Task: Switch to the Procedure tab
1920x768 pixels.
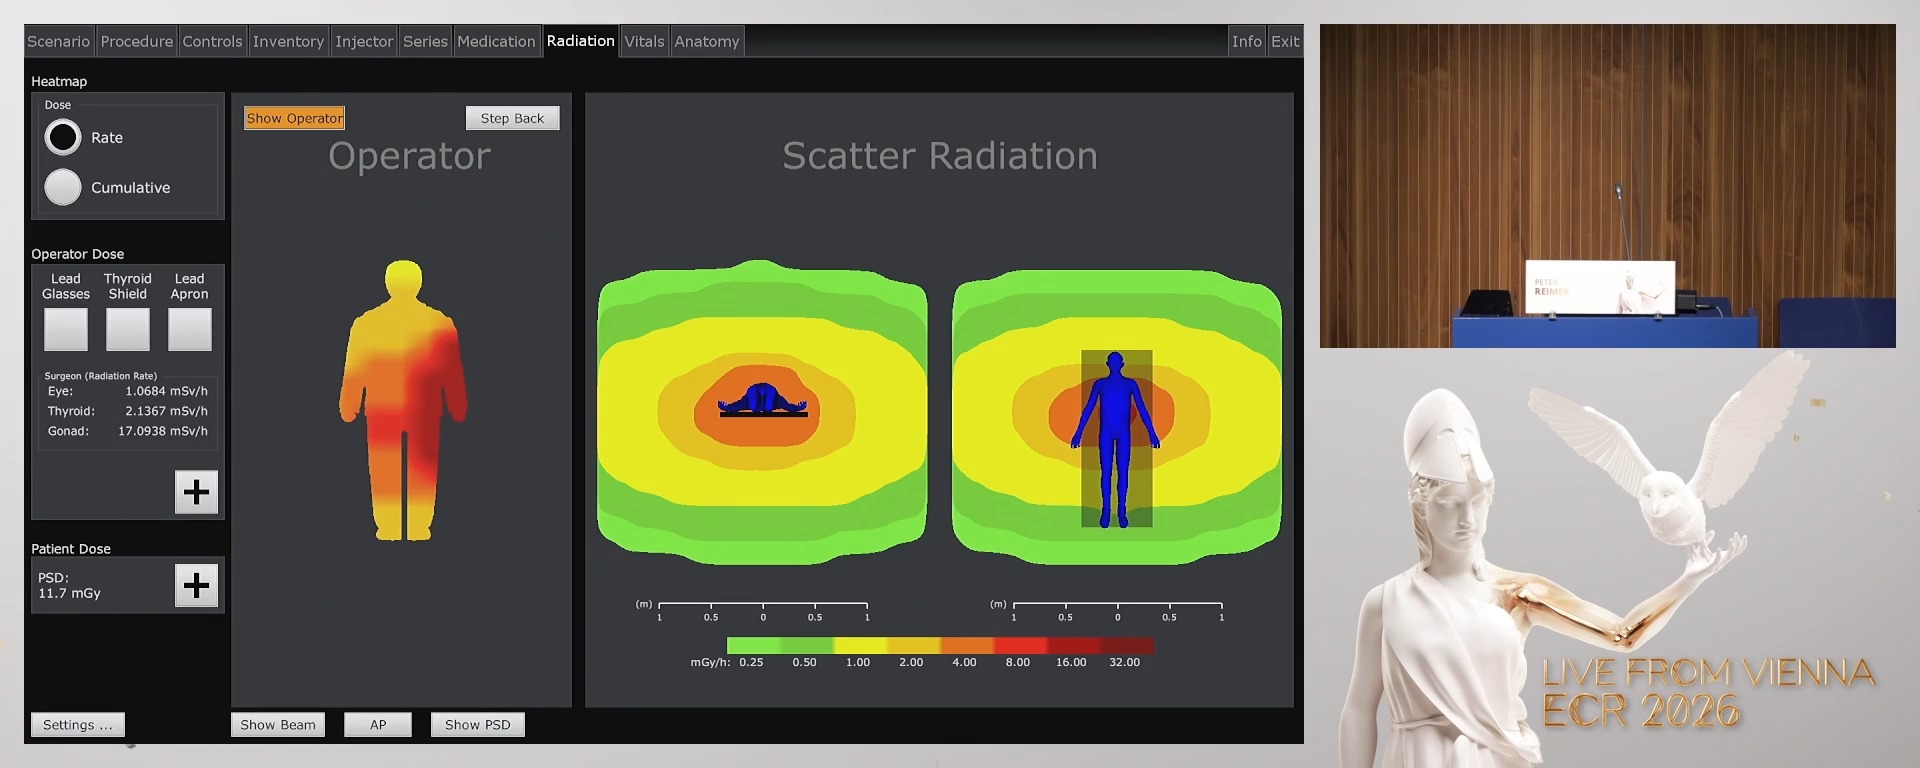Action: [137, 41]
